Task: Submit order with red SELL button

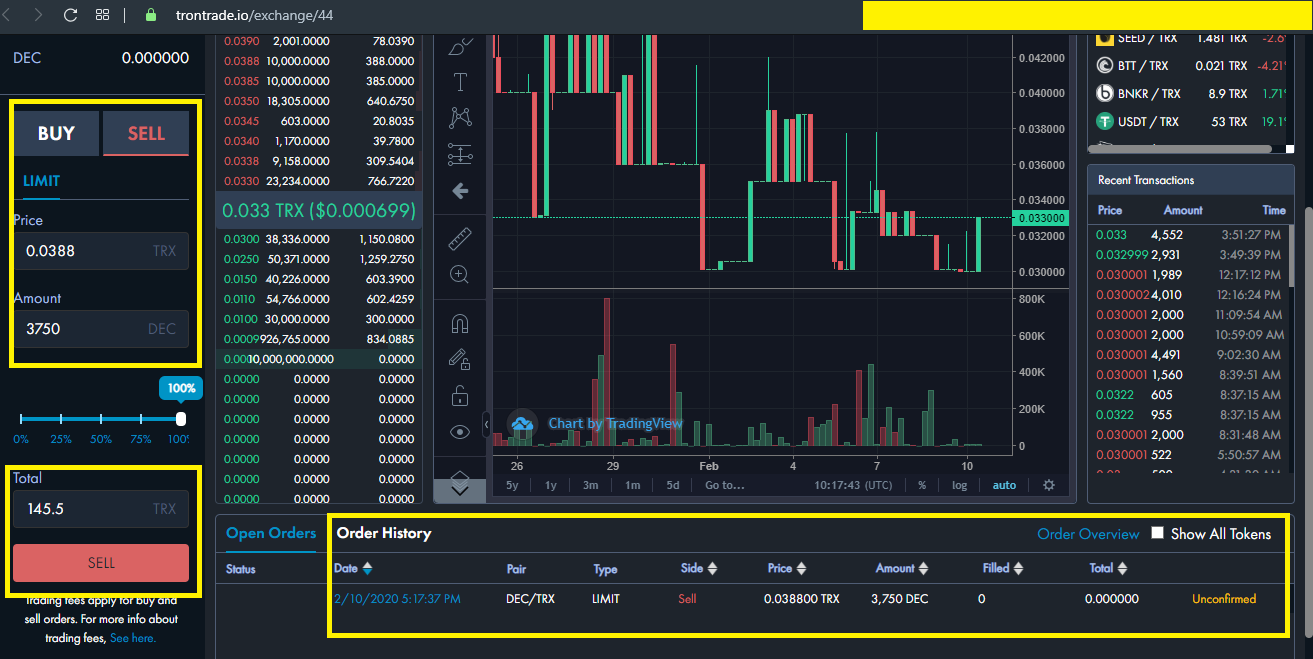Action: [x=101, y=563]
